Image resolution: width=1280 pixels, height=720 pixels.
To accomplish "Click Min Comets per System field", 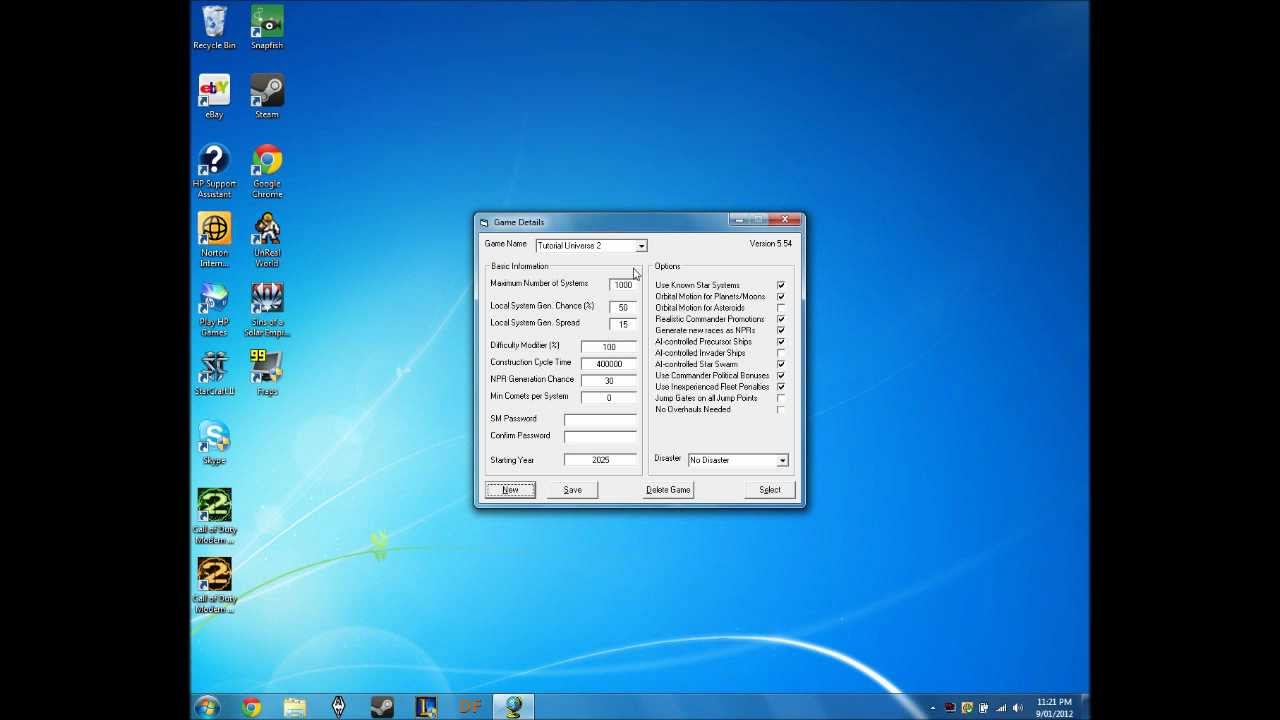I will 608,398.
